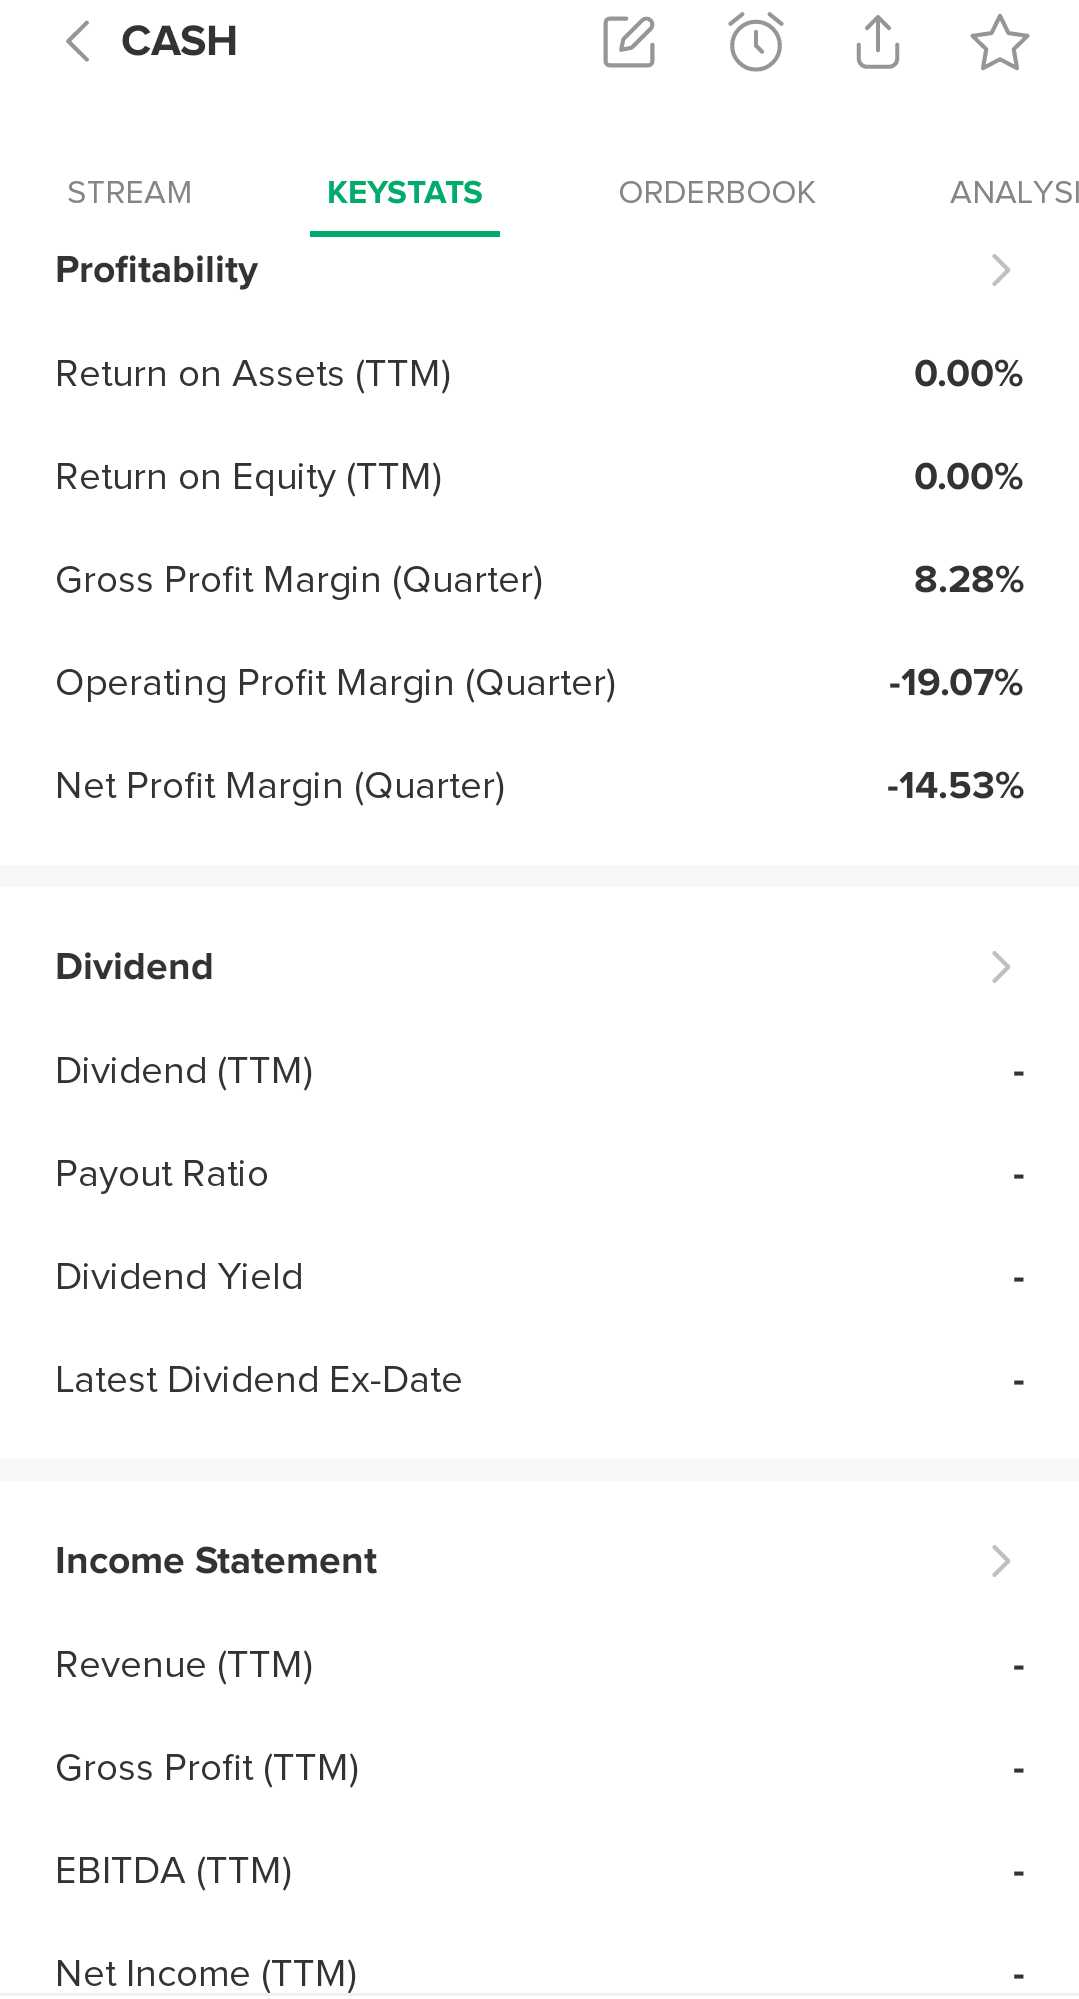Add CASH to watchlist with the star icon
Screen dimensions: 1079x1999
pyautogui.click(x=999, y=42)
